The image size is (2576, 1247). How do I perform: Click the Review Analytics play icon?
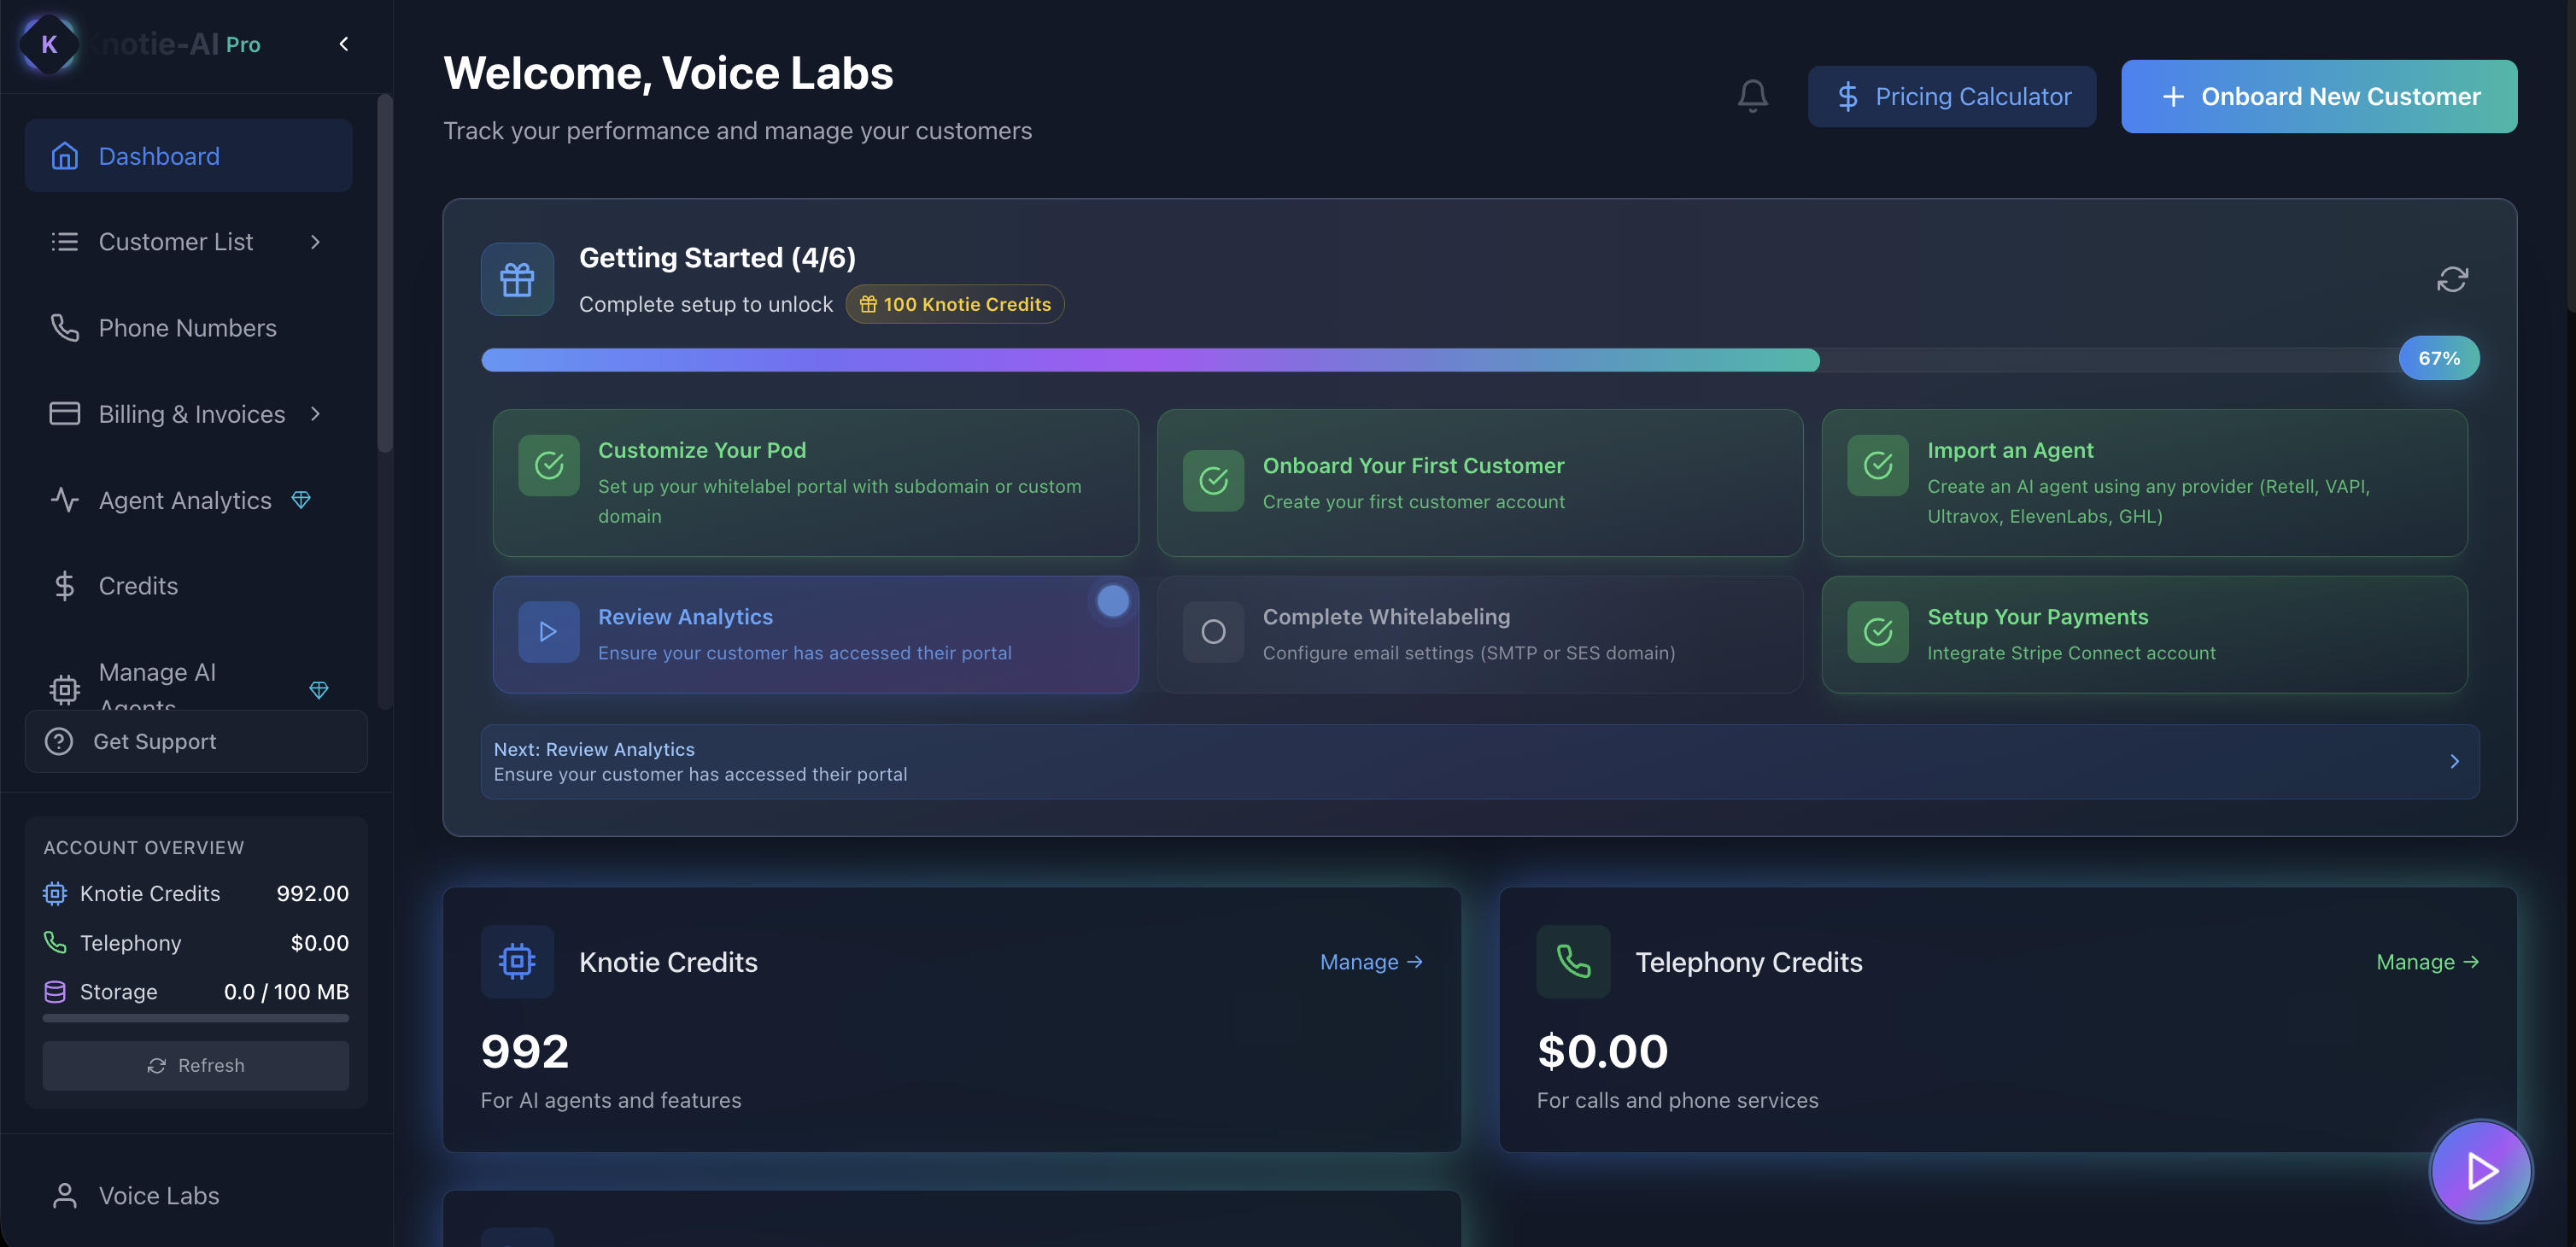tap(548, 632)
